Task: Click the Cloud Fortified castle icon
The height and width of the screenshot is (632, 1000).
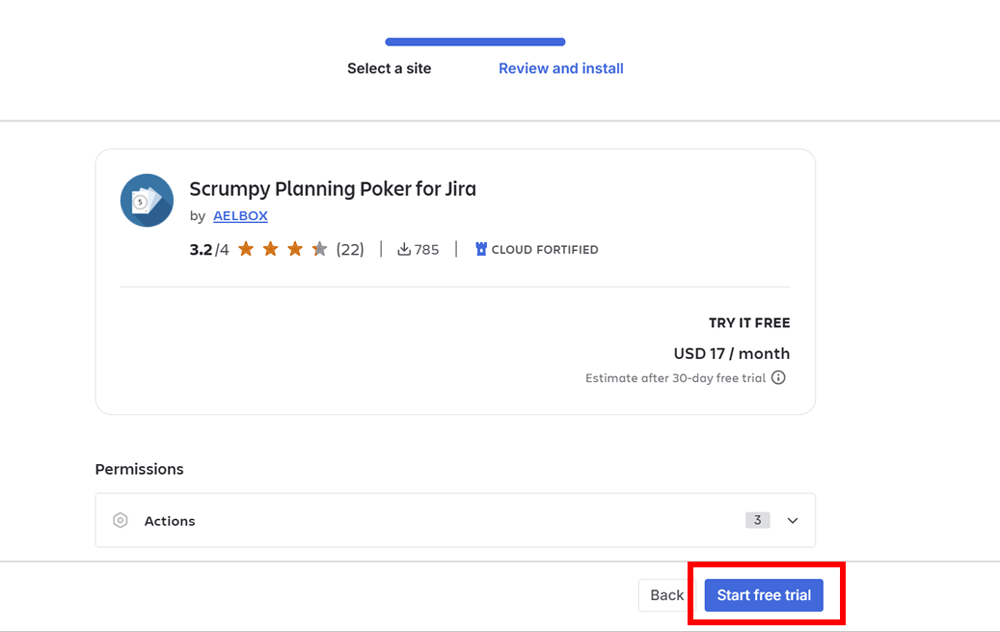Action: 481,250
